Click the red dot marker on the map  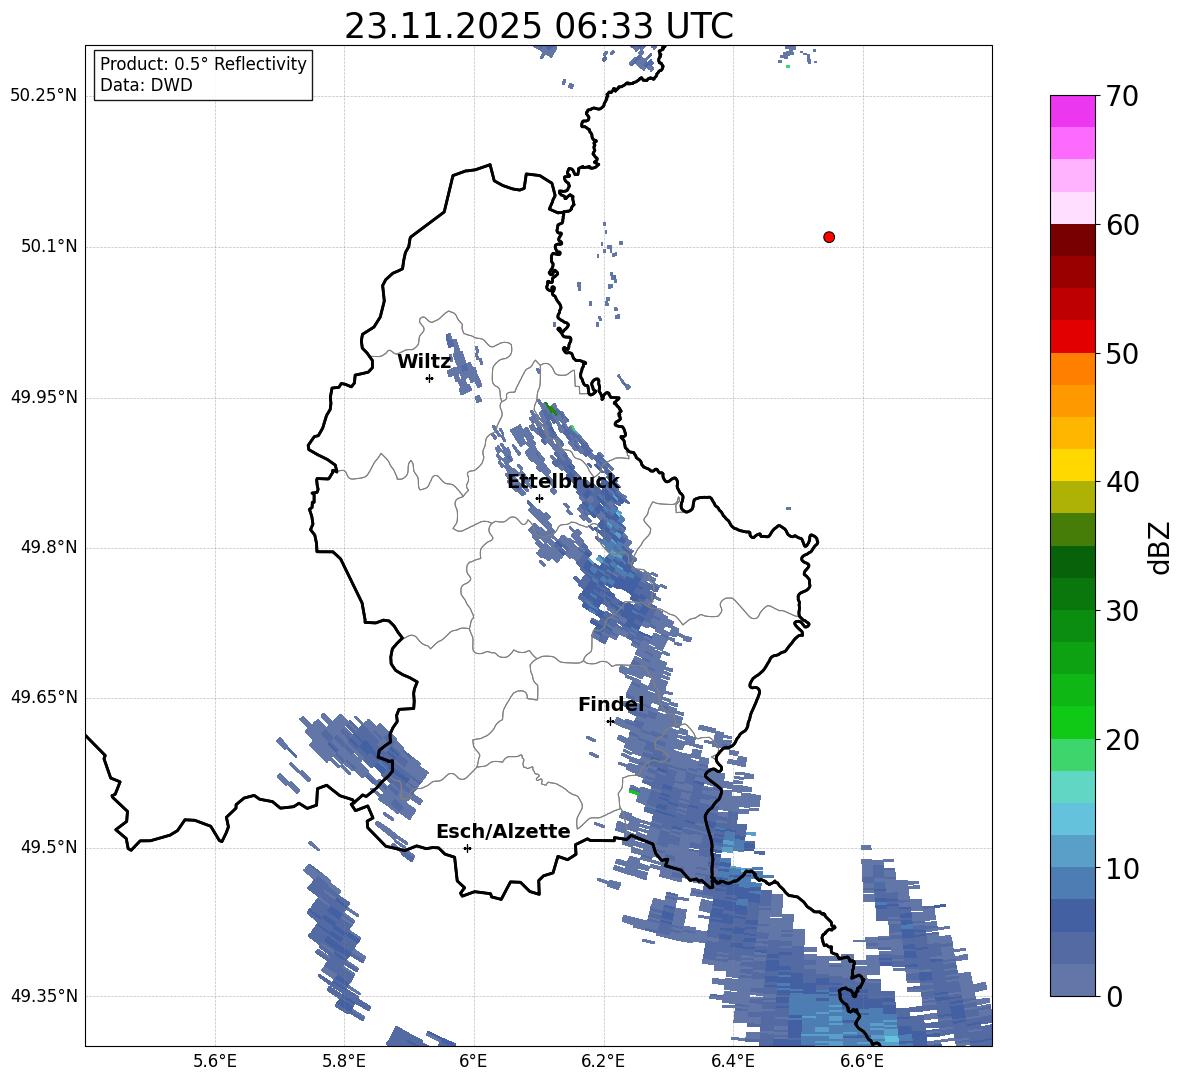[x=828, y=237]
